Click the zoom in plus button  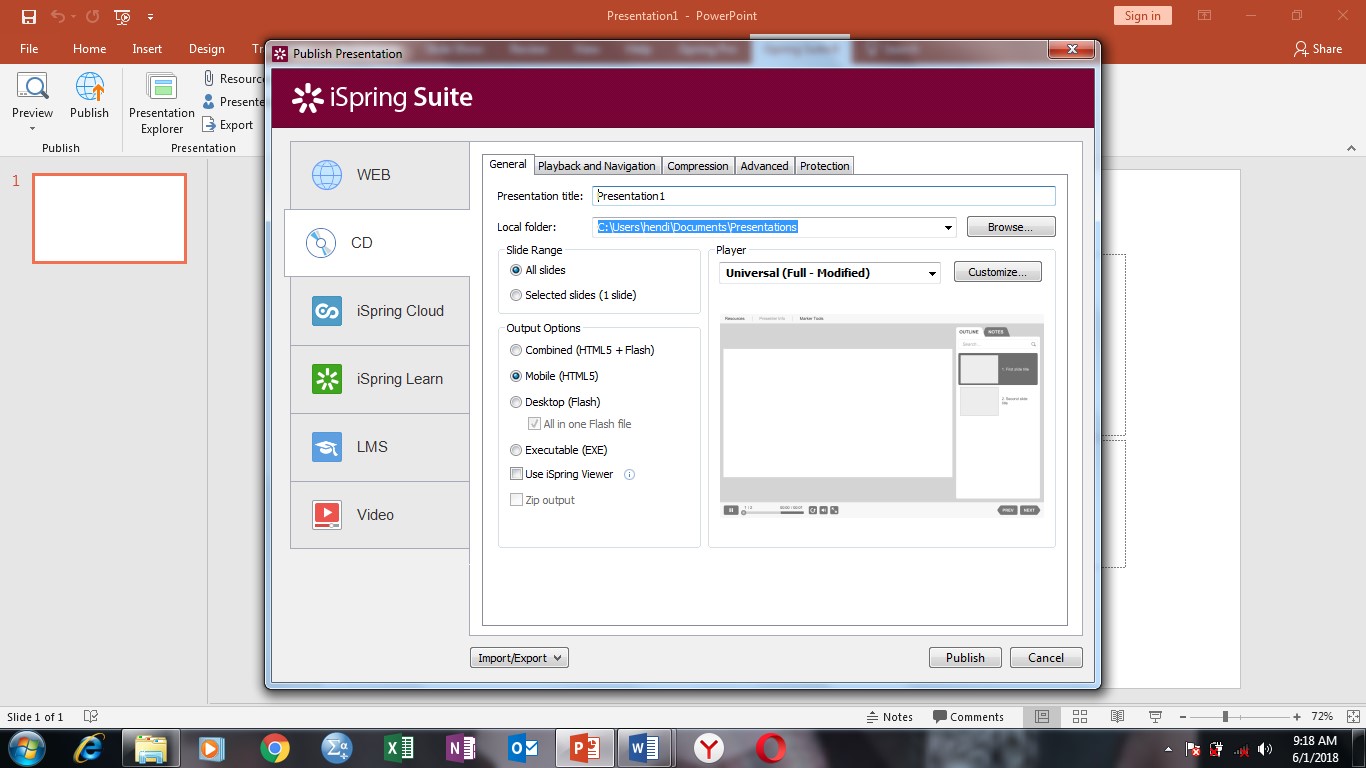1297,717
